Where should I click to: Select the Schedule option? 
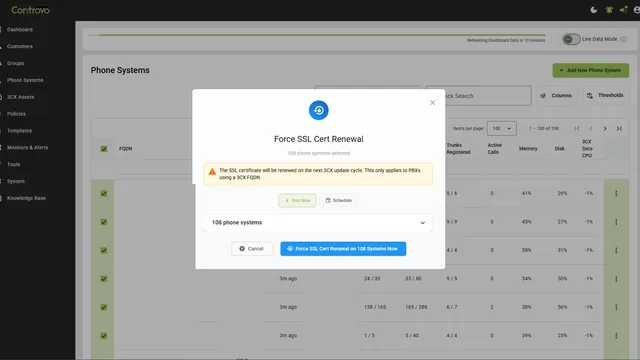(338, 200)
